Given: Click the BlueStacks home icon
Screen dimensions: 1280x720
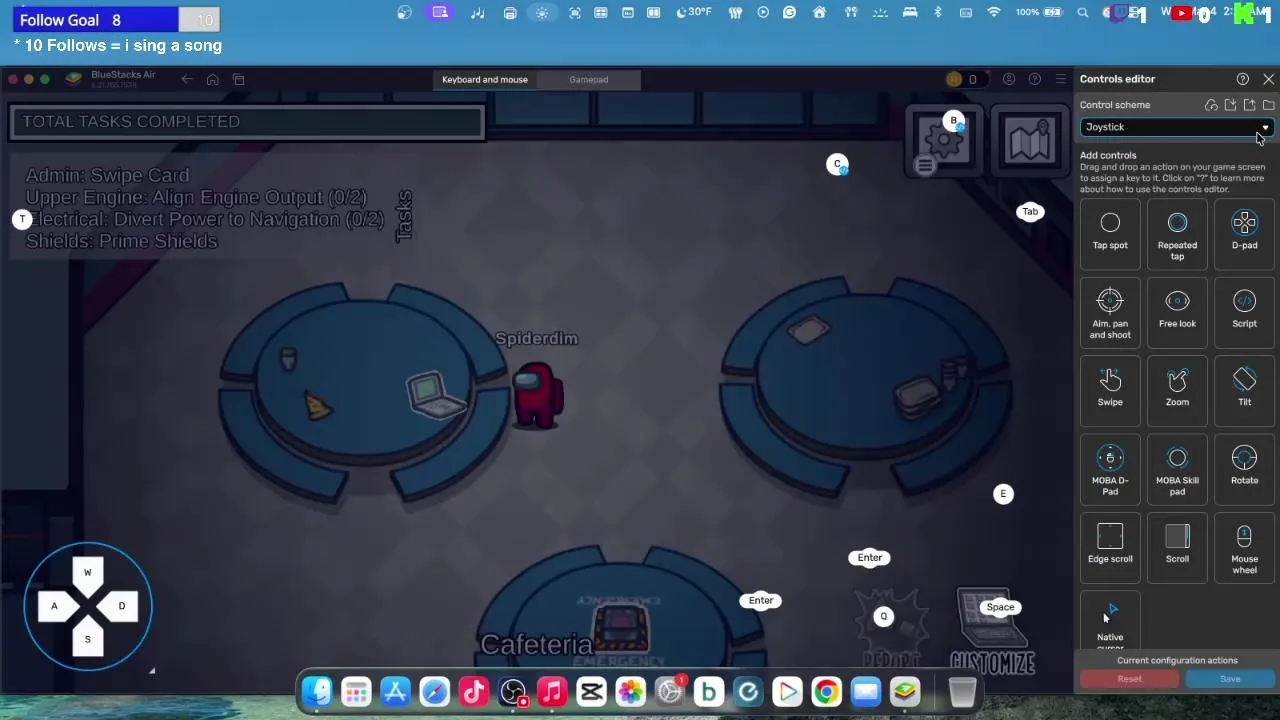Looking at the screenshot, I should 212,79.
